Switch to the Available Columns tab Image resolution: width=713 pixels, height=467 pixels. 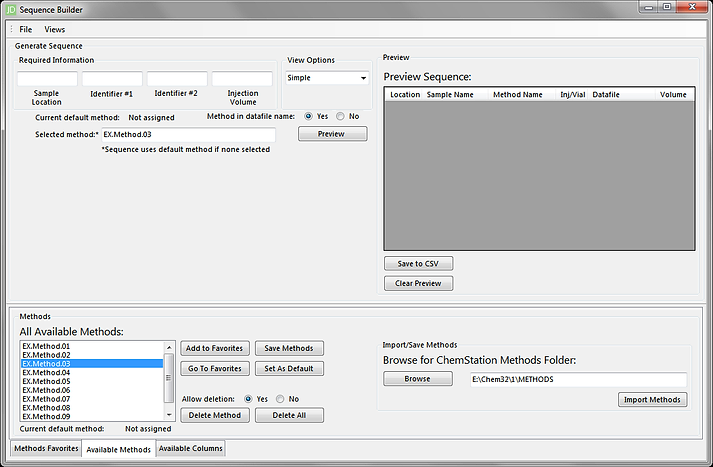coord(191,448)
